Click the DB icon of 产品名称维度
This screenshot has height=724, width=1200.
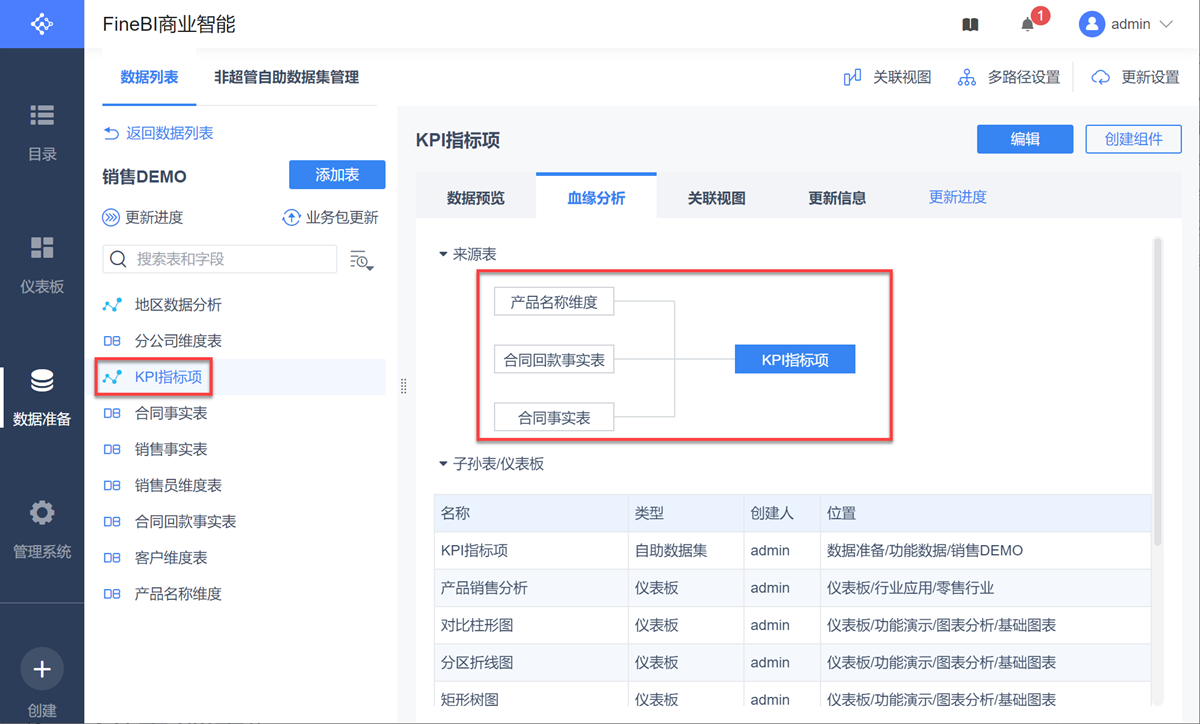tap(112, 593)
